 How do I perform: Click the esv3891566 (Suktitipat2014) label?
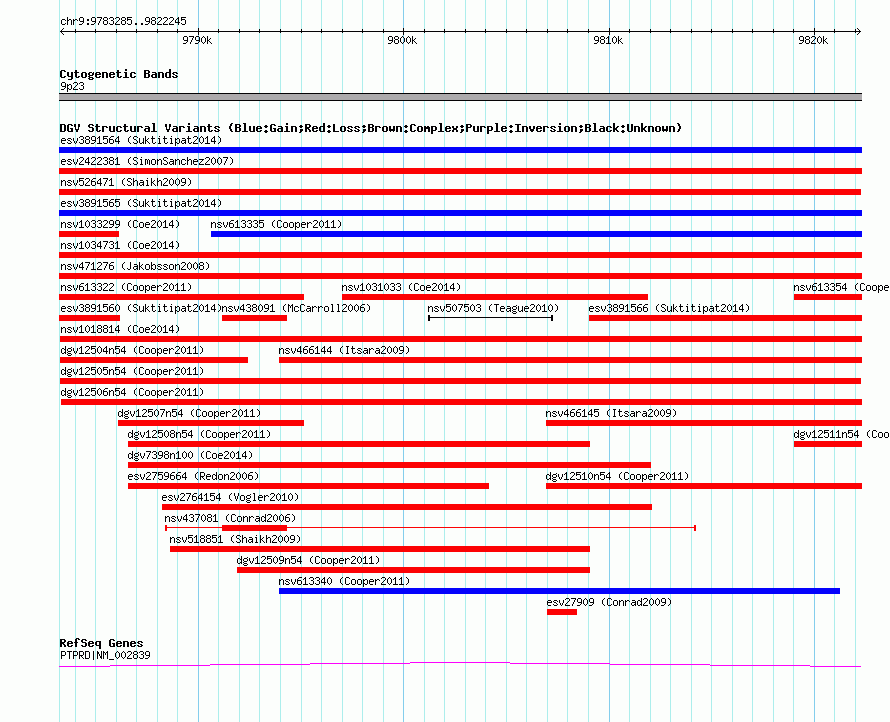[669, 308]
